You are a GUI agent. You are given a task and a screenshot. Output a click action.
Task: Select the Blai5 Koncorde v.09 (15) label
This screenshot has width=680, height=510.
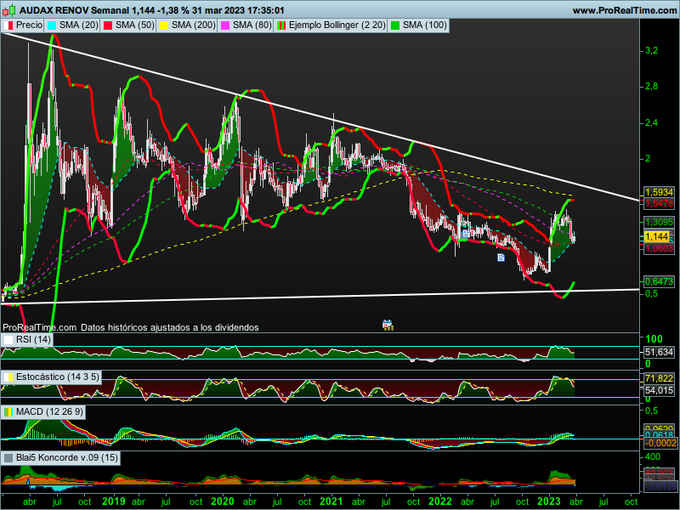pos(67,458)
